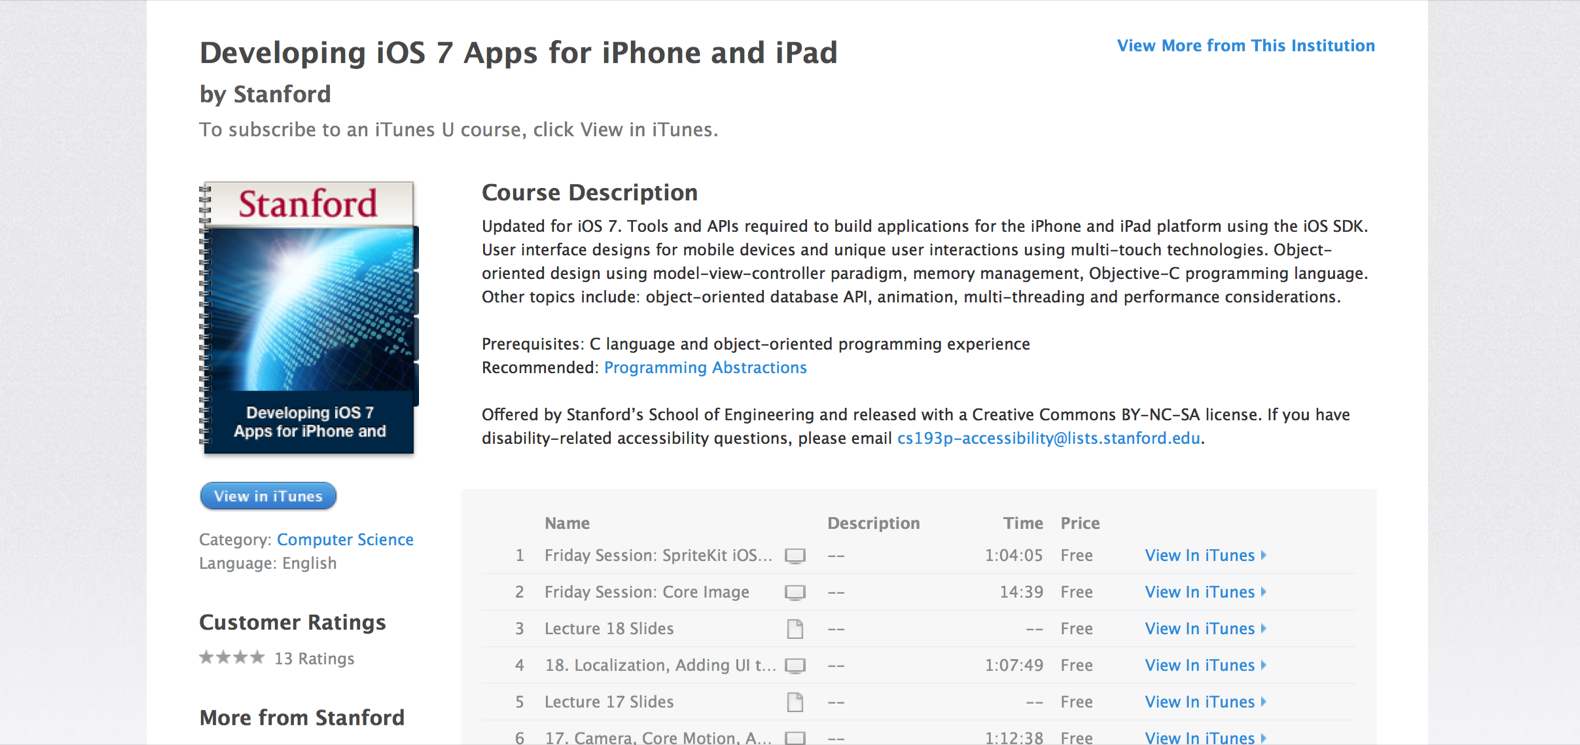View Core Image session in iTunes
1580x745 pixels.
[x=1200, y=592]
